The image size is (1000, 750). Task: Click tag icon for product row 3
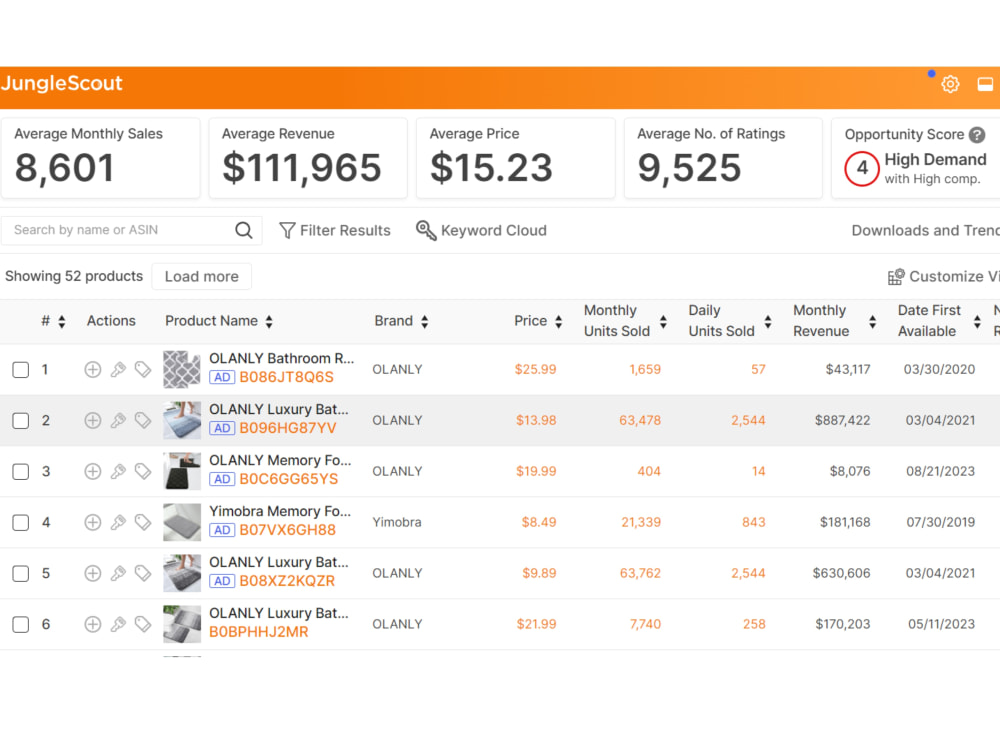pyautogui.click(x=143, y=471)
